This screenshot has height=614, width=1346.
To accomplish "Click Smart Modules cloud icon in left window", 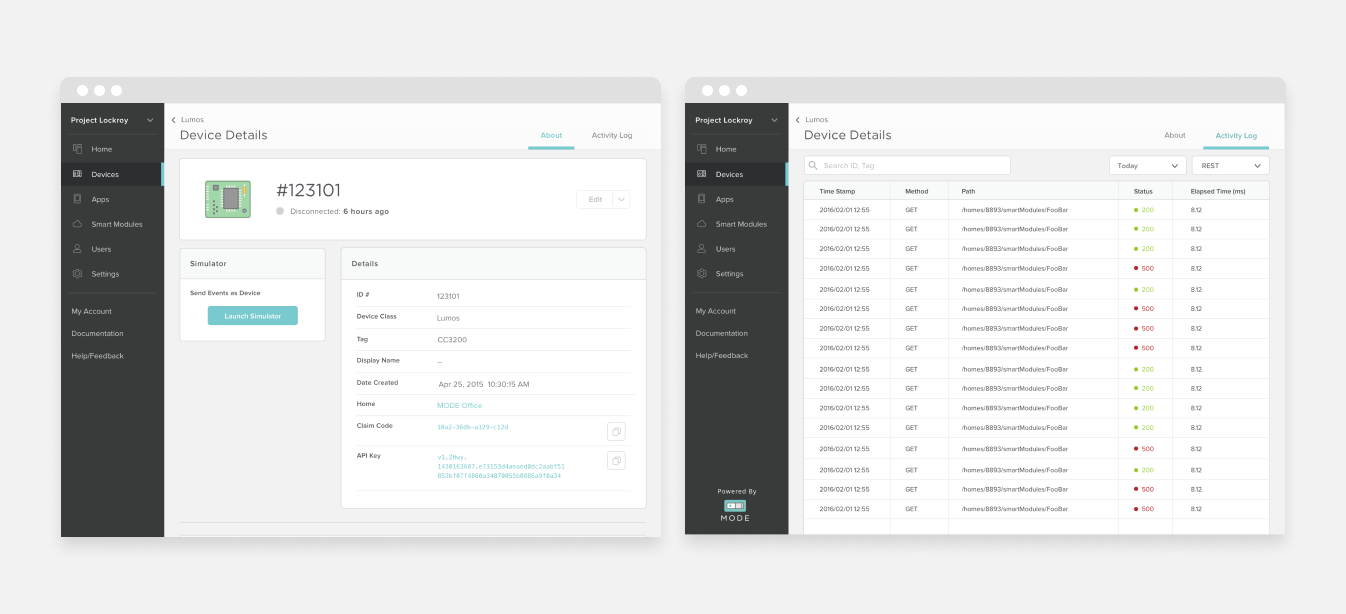I will coord(77,224).
